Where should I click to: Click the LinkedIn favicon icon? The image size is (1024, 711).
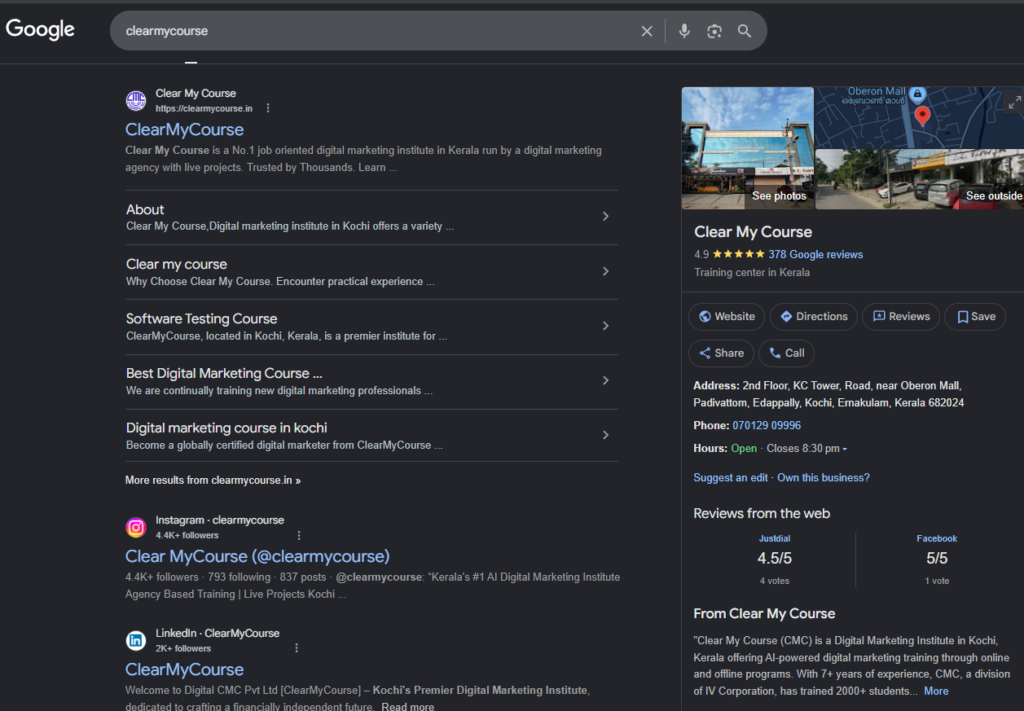point(136,640)
